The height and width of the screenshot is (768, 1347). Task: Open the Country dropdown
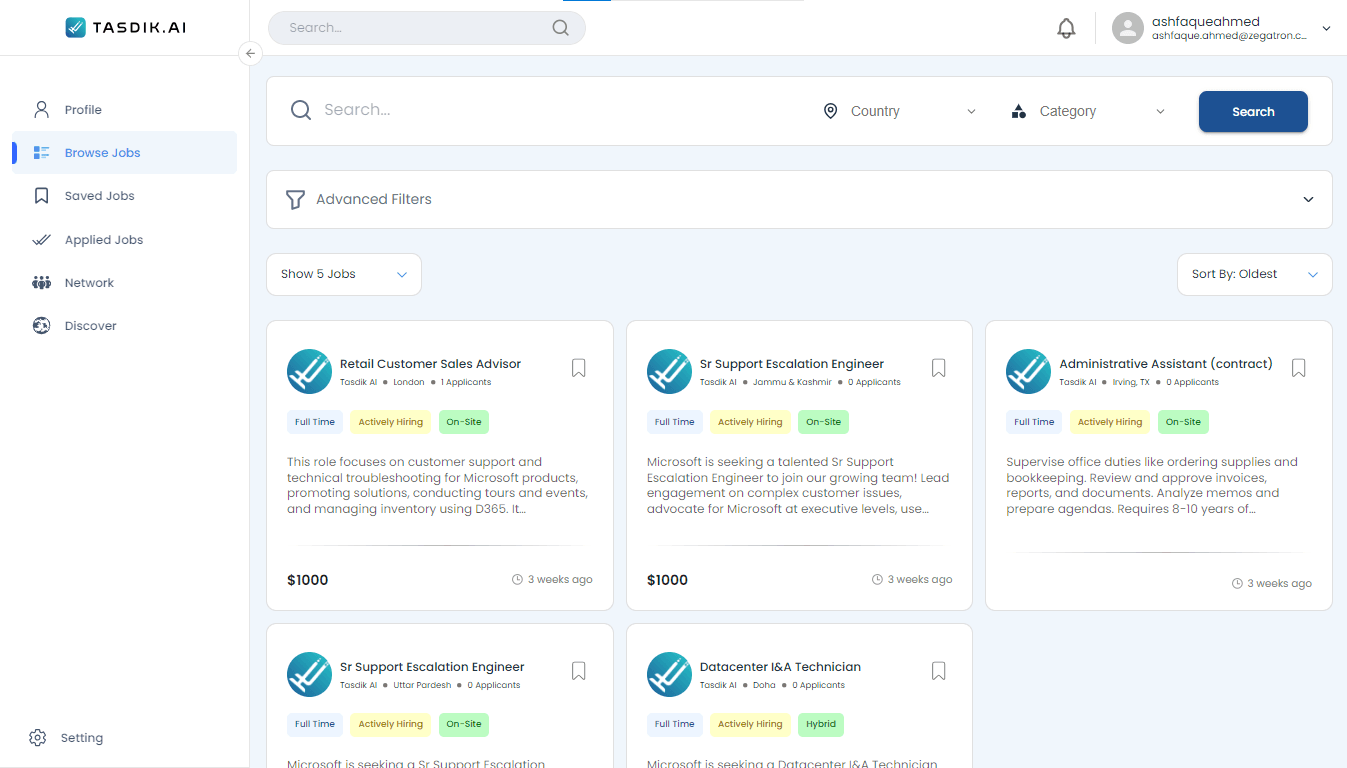898,111
